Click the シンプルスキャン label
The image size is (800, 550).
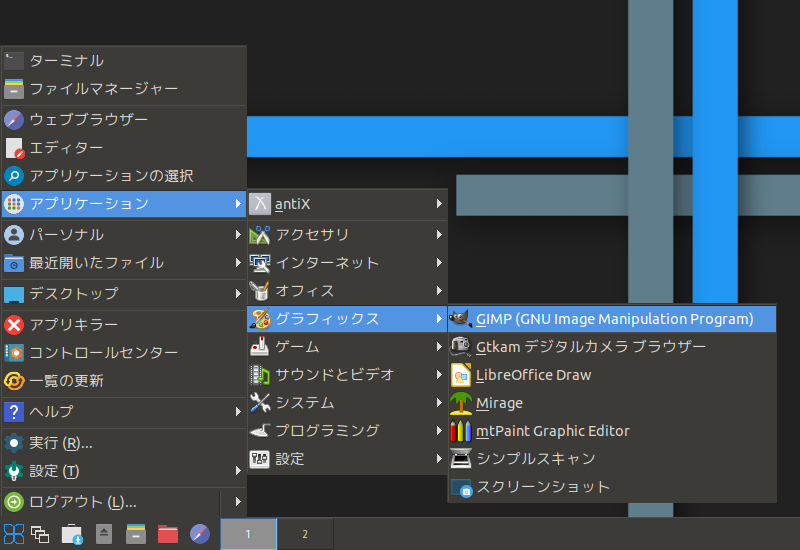point(536,459)
